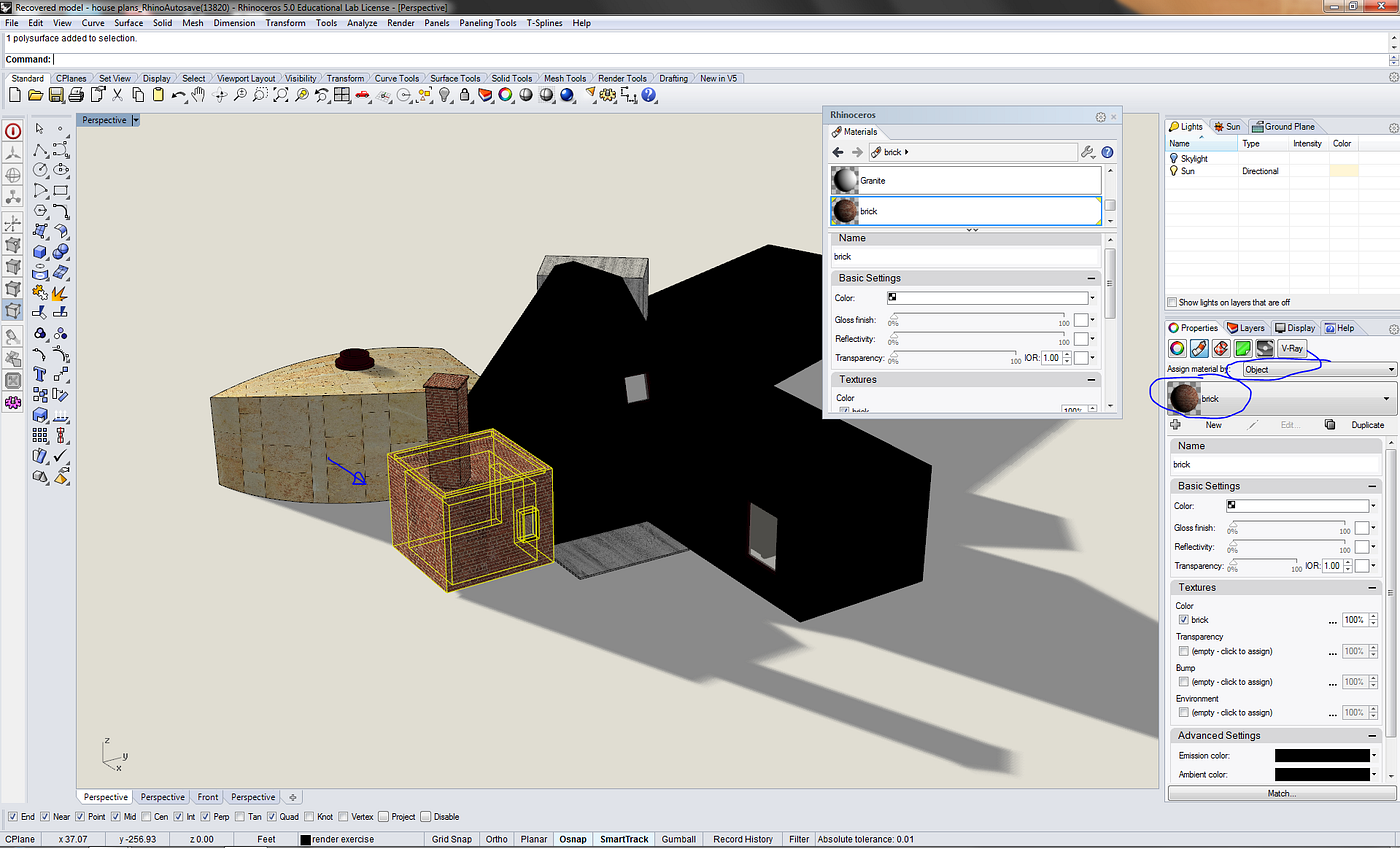Click the Zoom window icon in the toolbar
Image resolution: width=1400 pixels, height=848 pixels.
click(259, 95)
